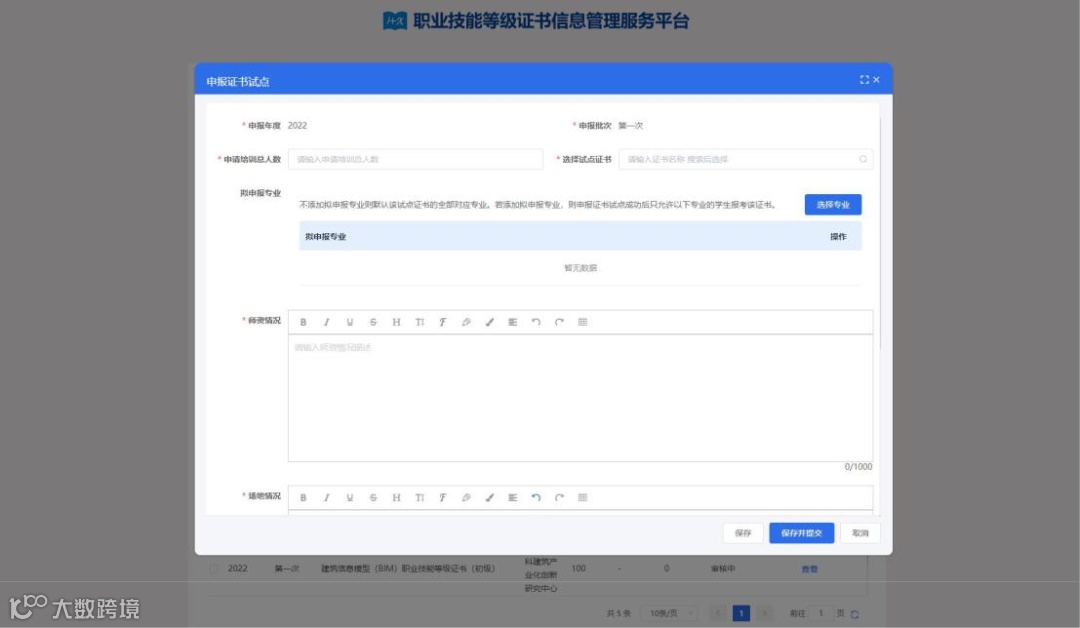Click the platform logo in page header
The image size is (1080, 628).
pos(395,21)
